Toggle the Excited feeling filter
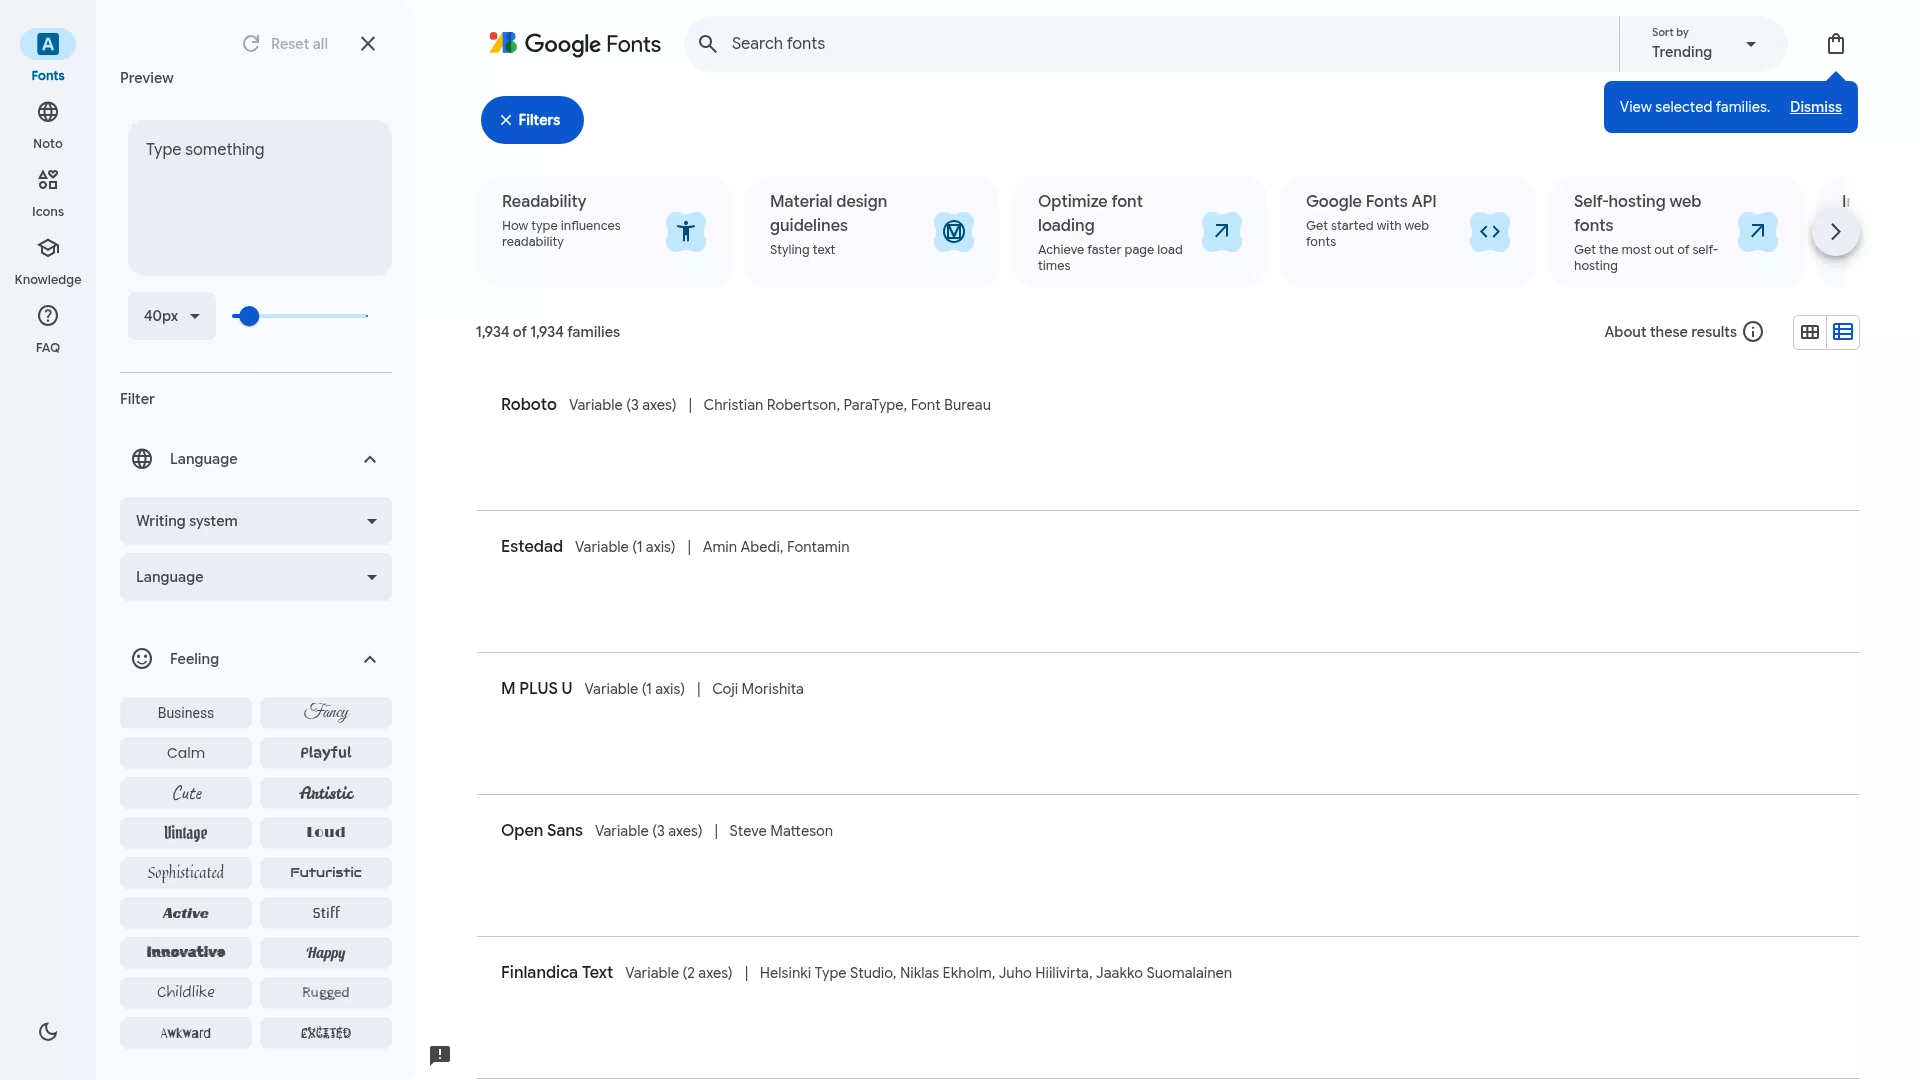Viewport: 1920px width, 1080px height. pyautogui.click(x=326, y=1033)
